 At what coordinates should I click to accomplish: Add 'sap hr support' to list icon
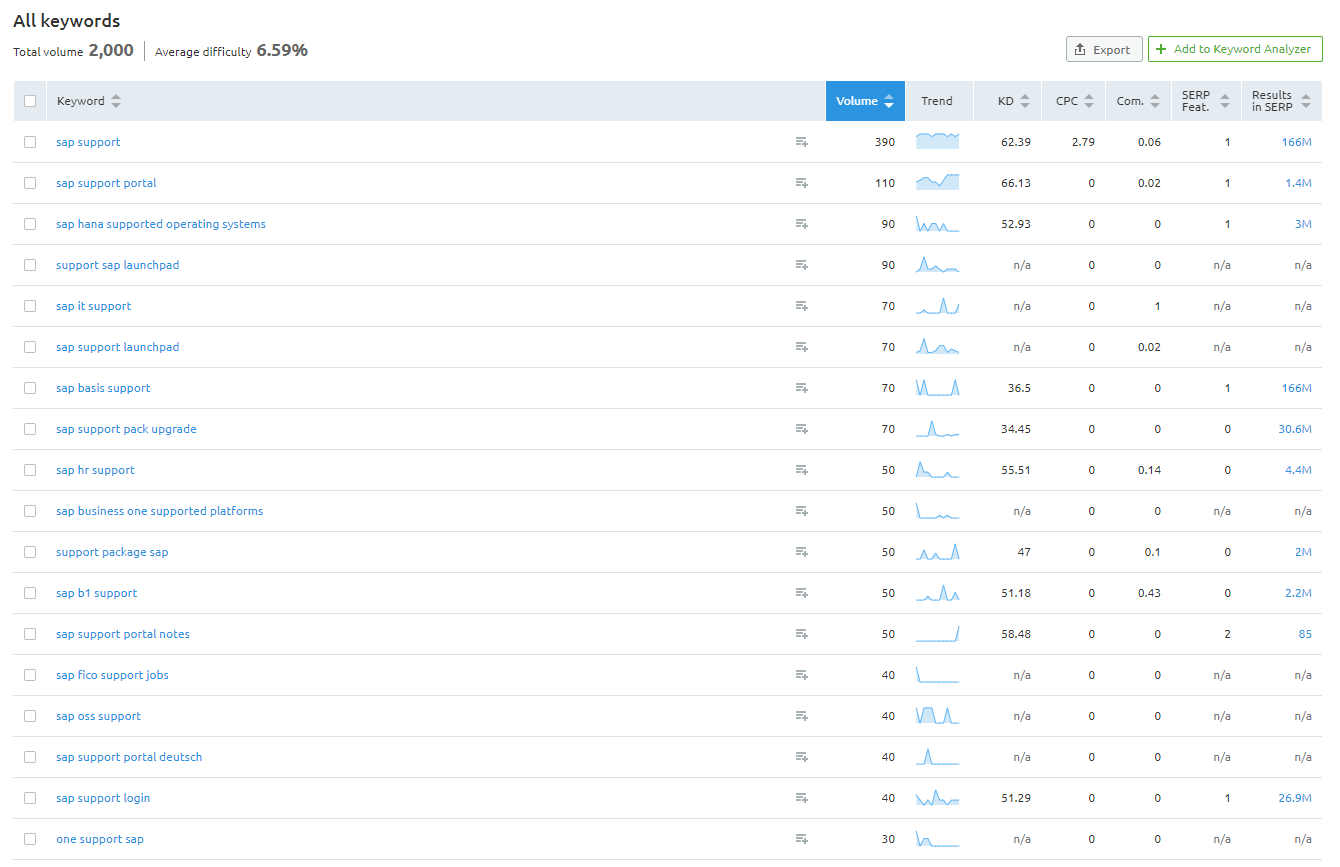[801, 470]
